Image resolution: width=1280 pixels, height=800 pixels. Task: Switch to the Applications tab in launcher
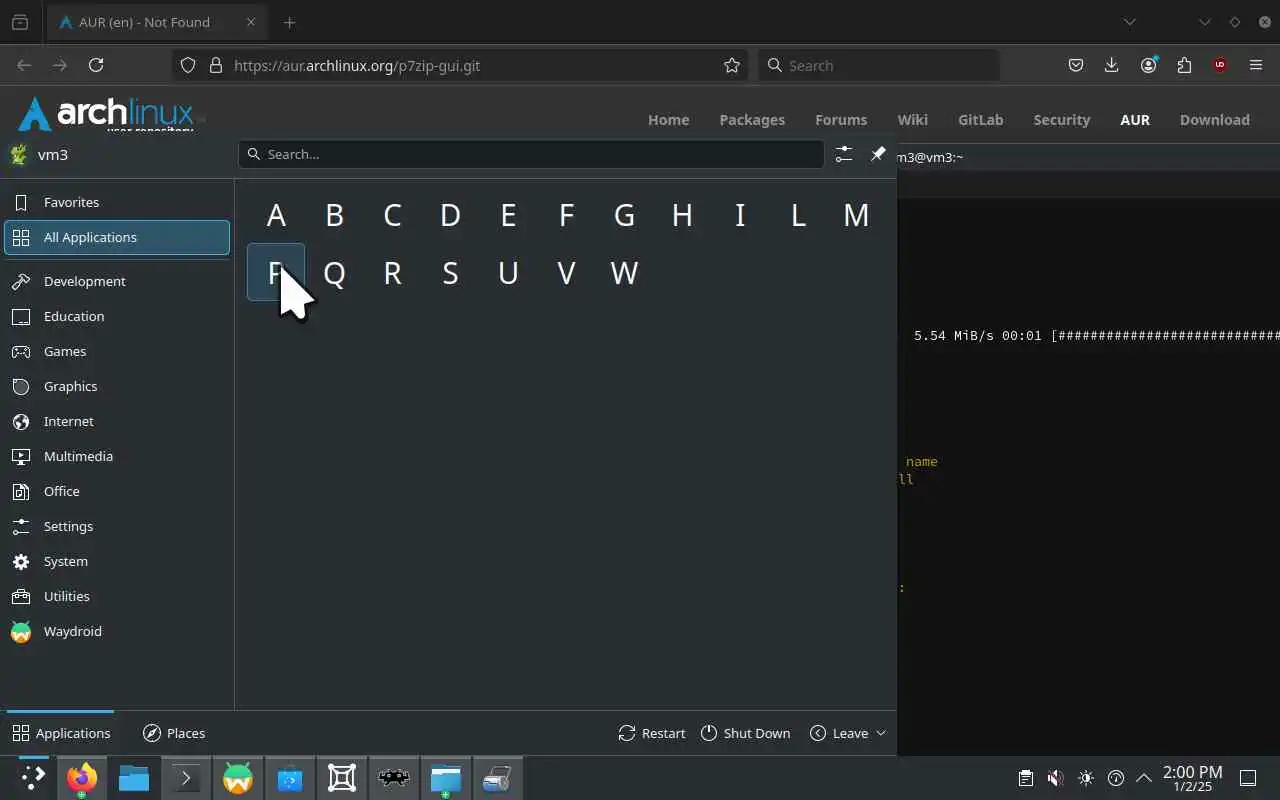pyautogui.click(x=61, y=733)
